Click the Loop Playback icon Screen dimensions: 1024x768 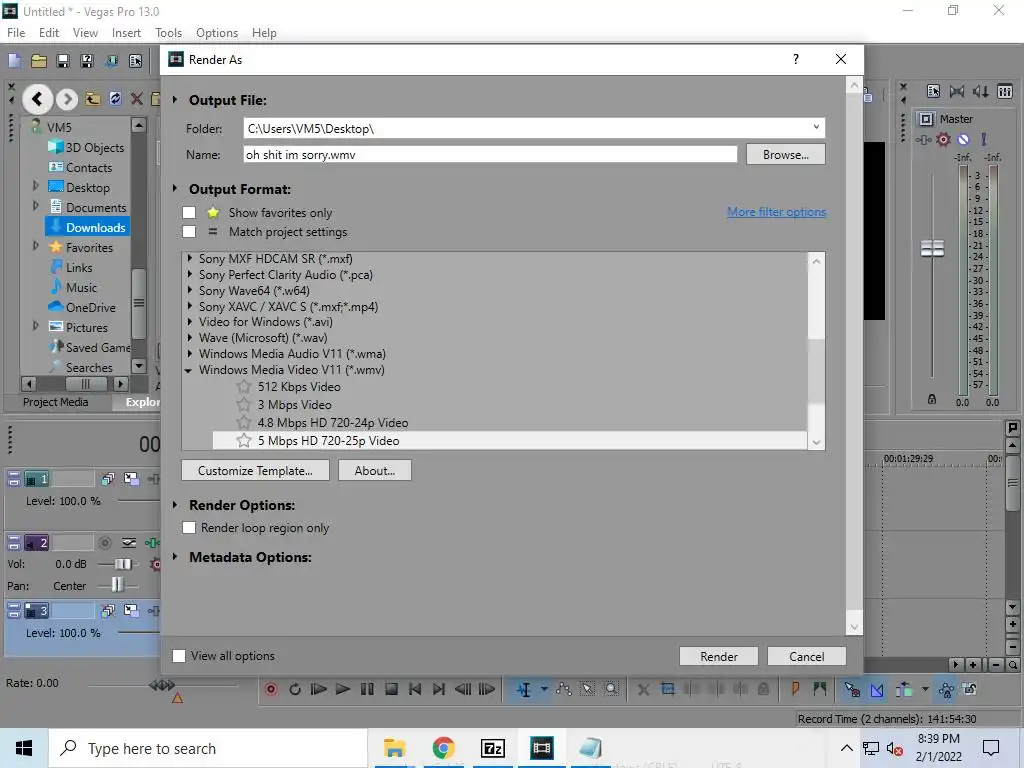point(295,689)
